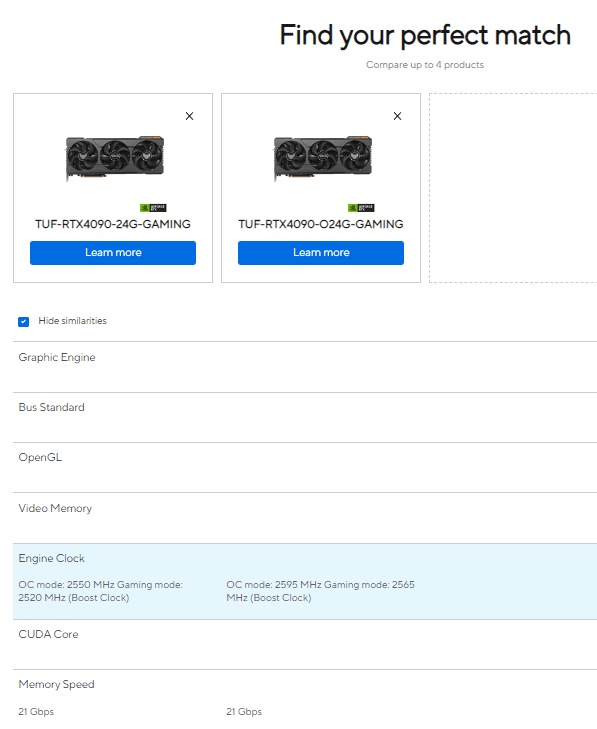
Task: Click the Memory Speed row label
Action: tap(56, 684)
